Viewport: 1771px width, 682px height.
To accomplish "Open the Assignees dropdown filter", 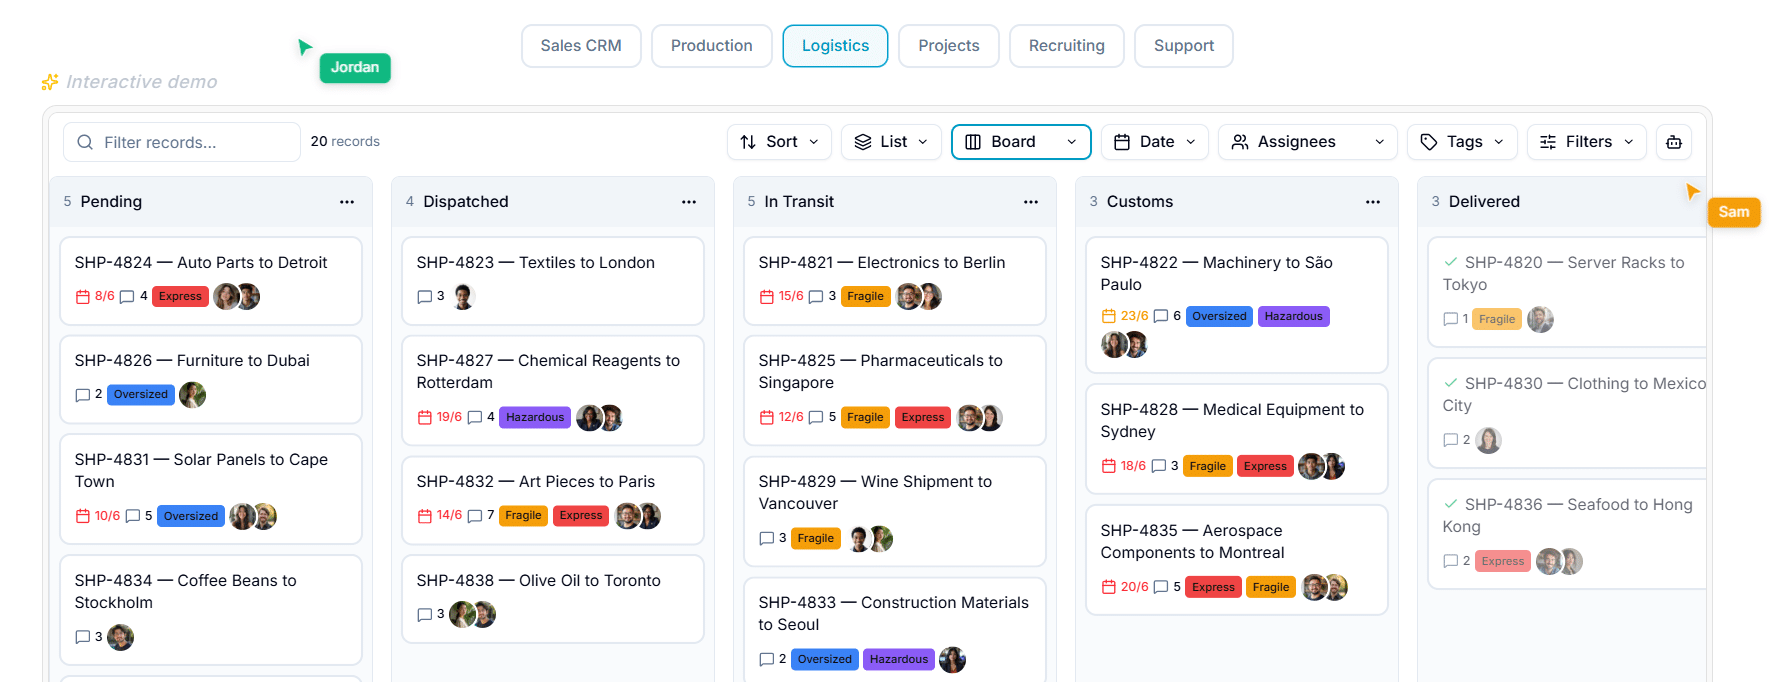I will pyautogui.click(x=1308, y=142).
